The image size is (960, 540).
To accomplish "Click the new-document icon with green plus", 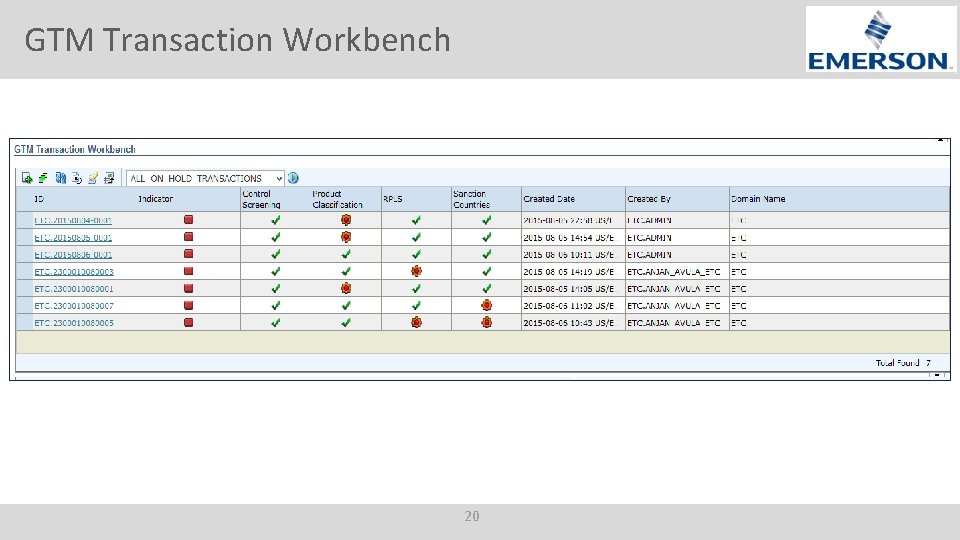I will (27, 178).
